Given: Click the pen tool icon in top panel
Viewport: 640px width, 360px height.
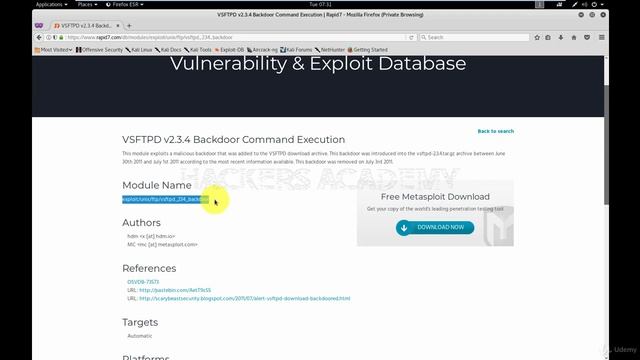Looking at the screenshot, I should (575, 4).
